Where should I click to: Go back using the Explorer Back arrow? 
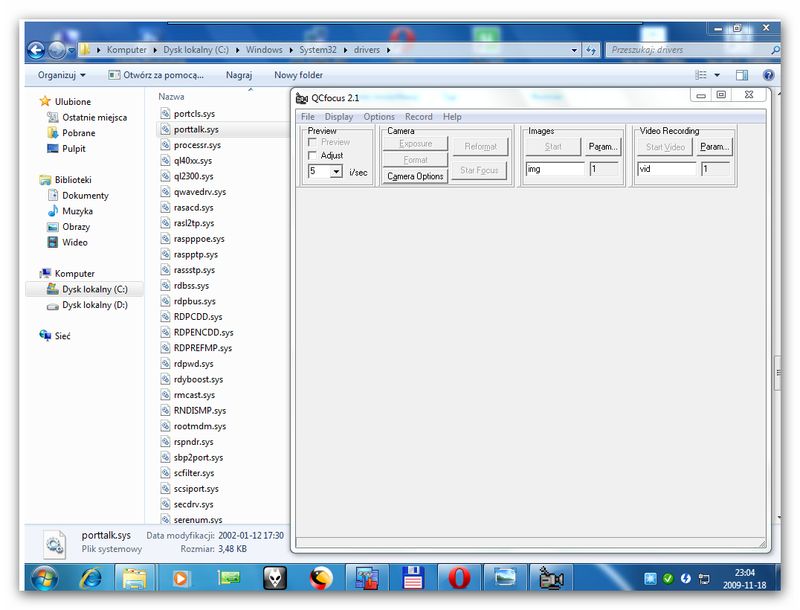tap(36, 50)
